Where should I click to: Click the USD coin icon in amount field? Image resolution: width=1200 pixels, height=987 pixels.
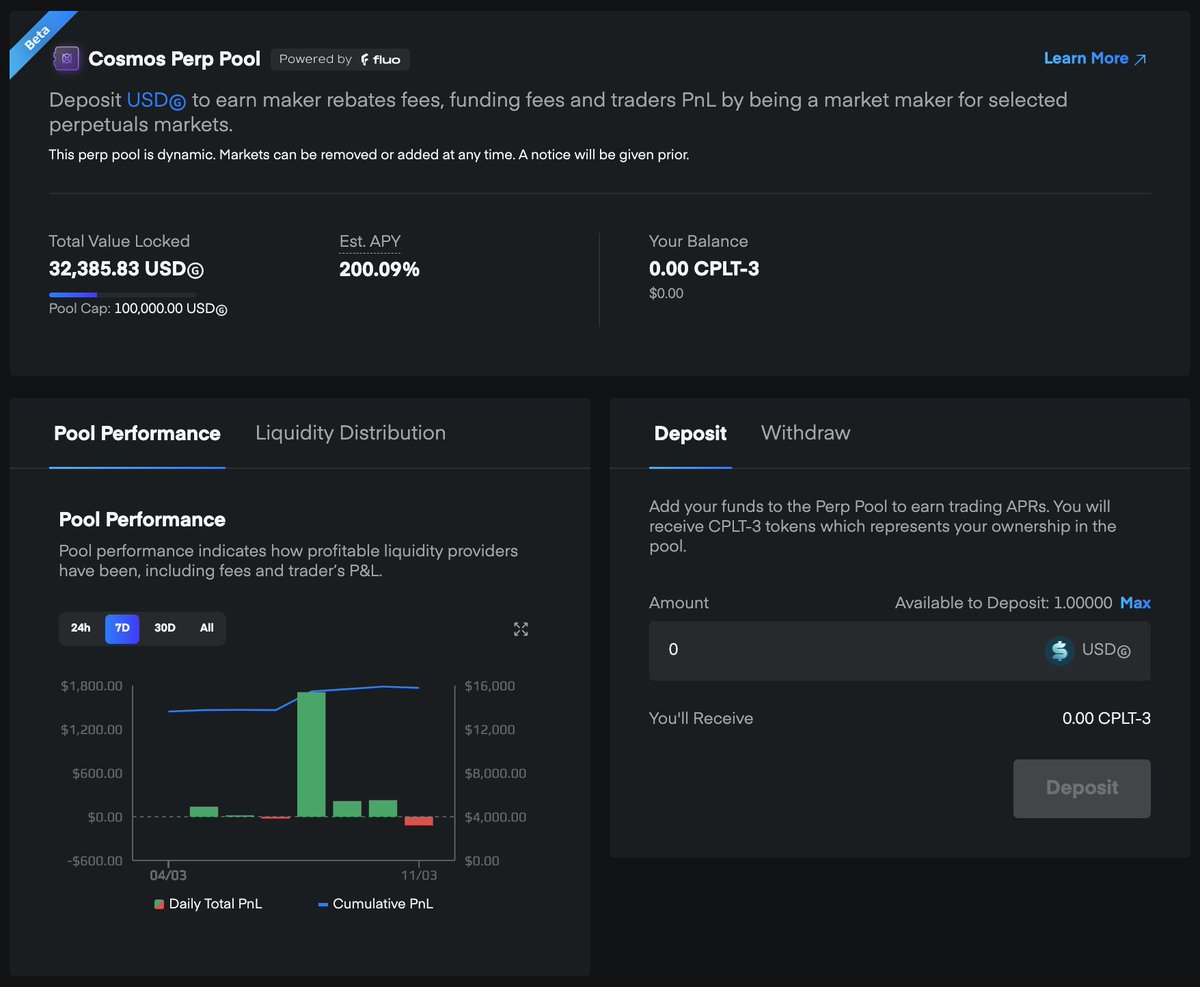1059,651
